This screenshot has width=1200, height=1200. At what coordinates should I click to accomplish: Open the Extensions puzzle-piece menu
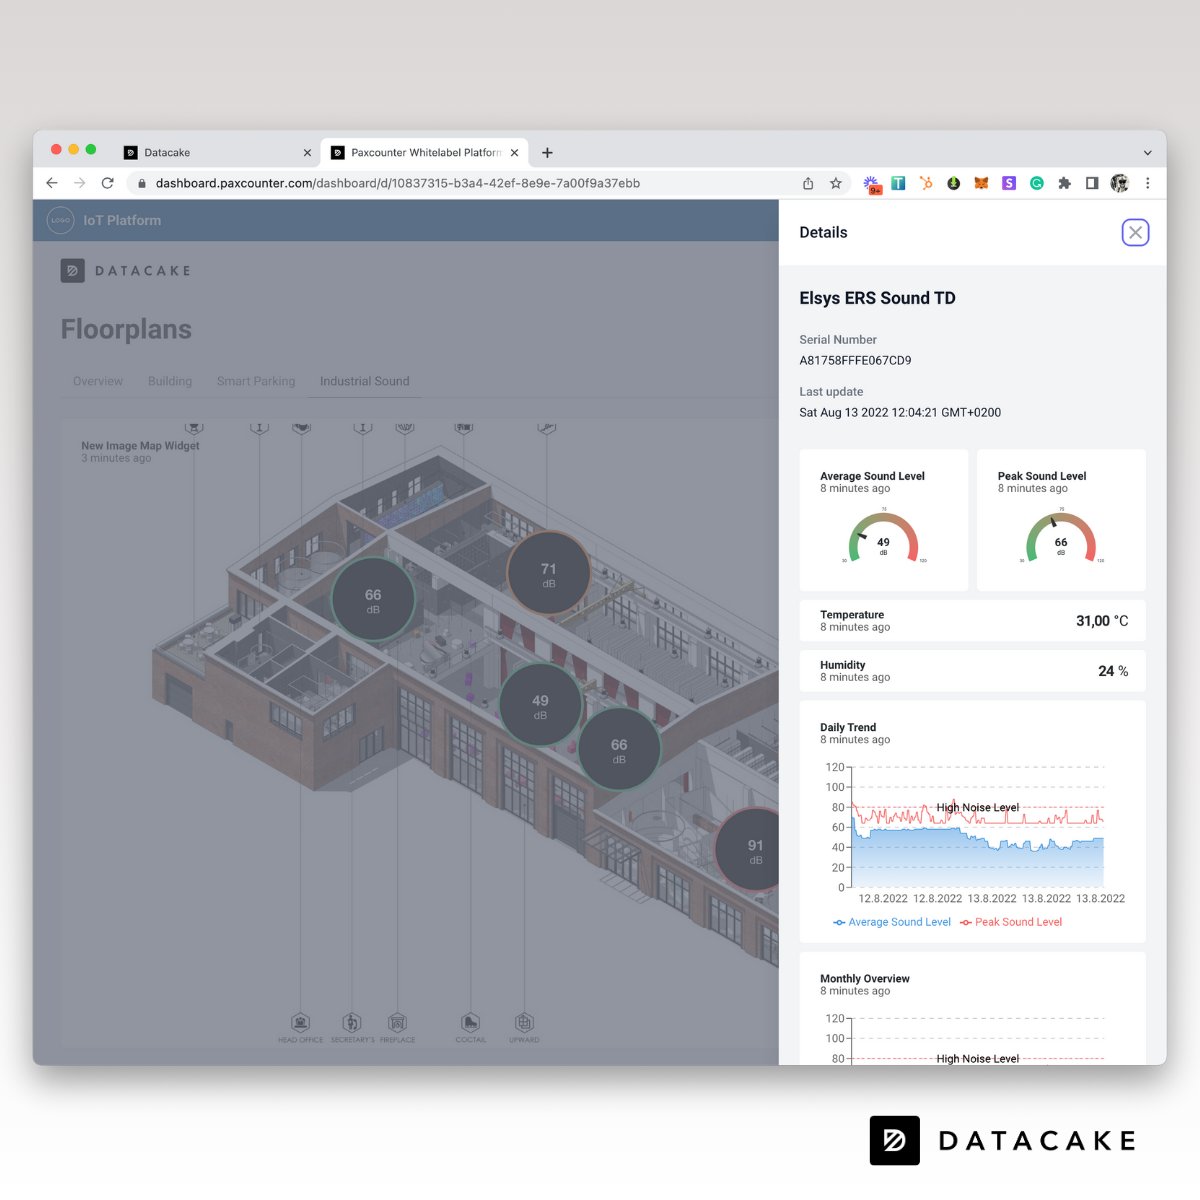(x=1064, y=183)
